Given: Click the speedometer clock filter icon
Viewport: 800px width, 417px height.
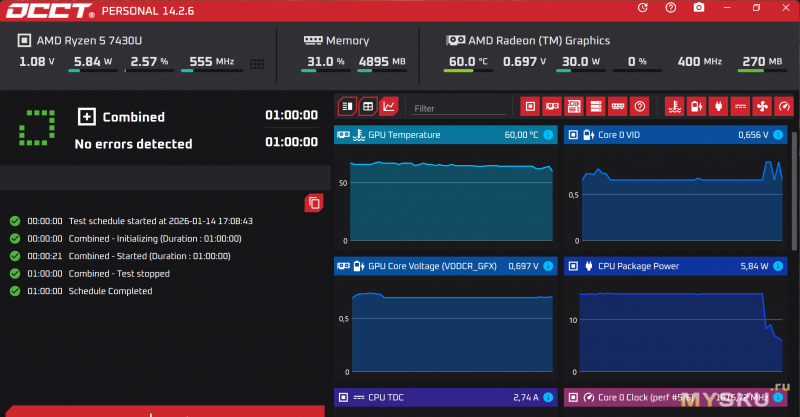Looking at the screenshot, I should tap(784, 106).
